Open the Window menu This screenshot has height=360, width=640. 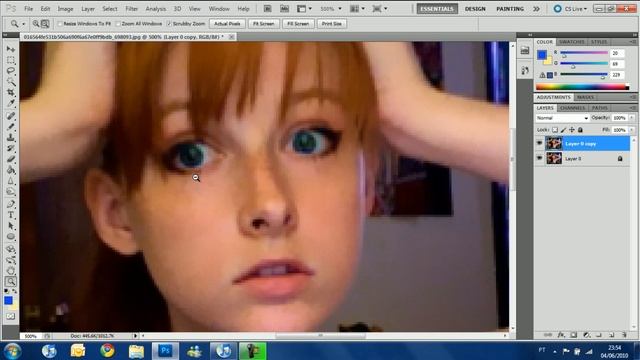(x=219, y=9)
